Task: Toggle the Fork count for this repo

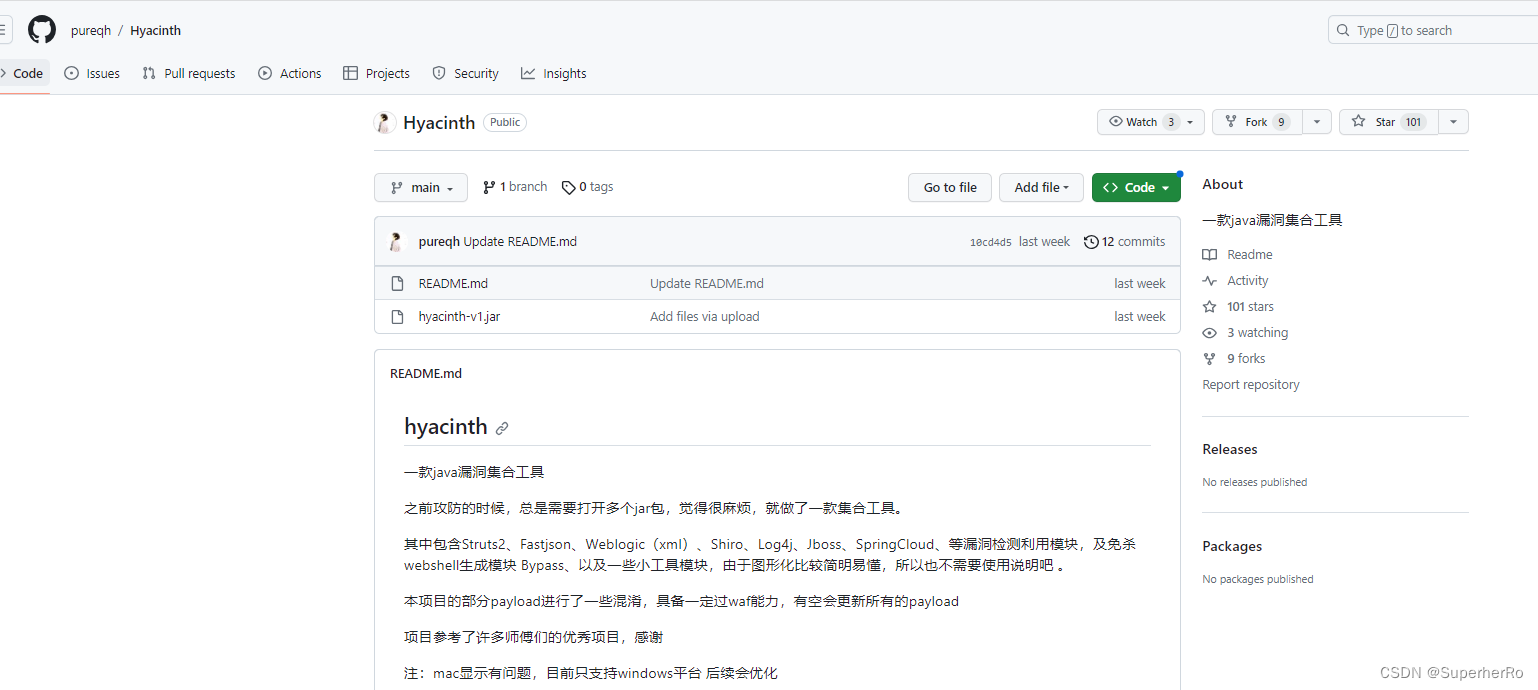Action: coord(1256,121)
